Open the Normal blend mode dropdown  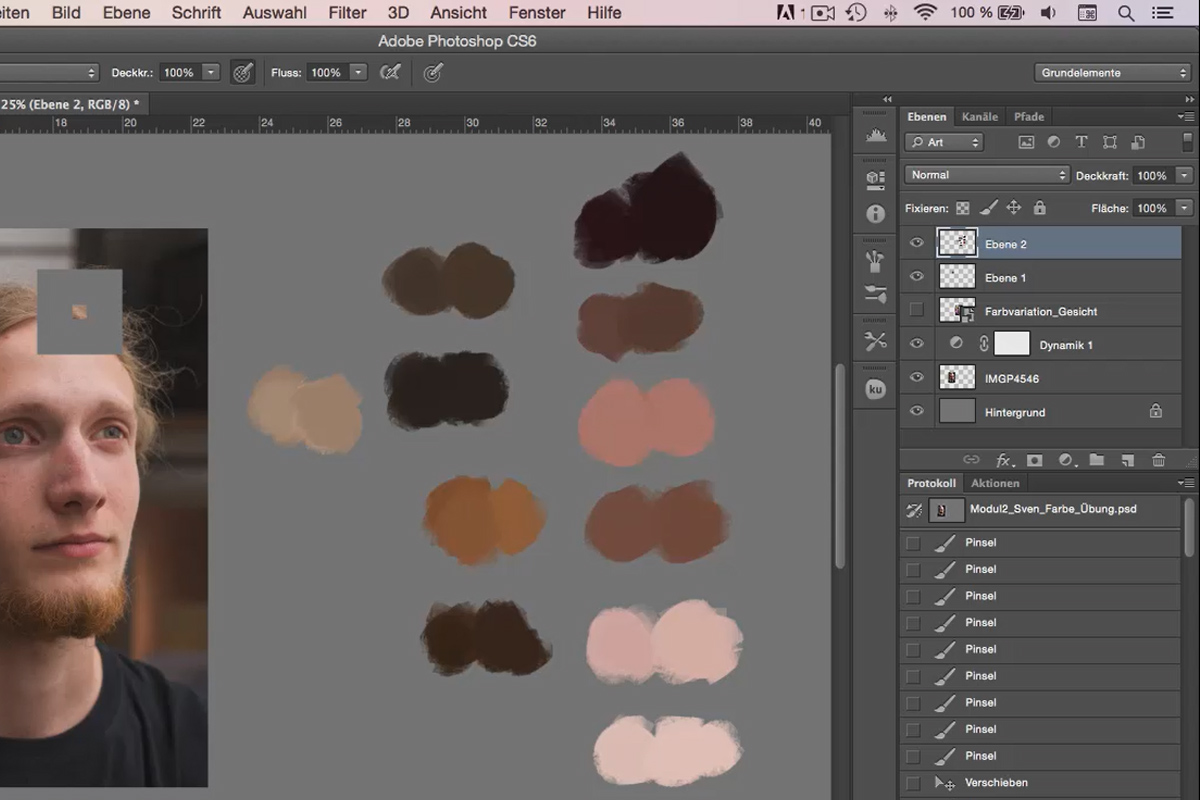[987, 175]
